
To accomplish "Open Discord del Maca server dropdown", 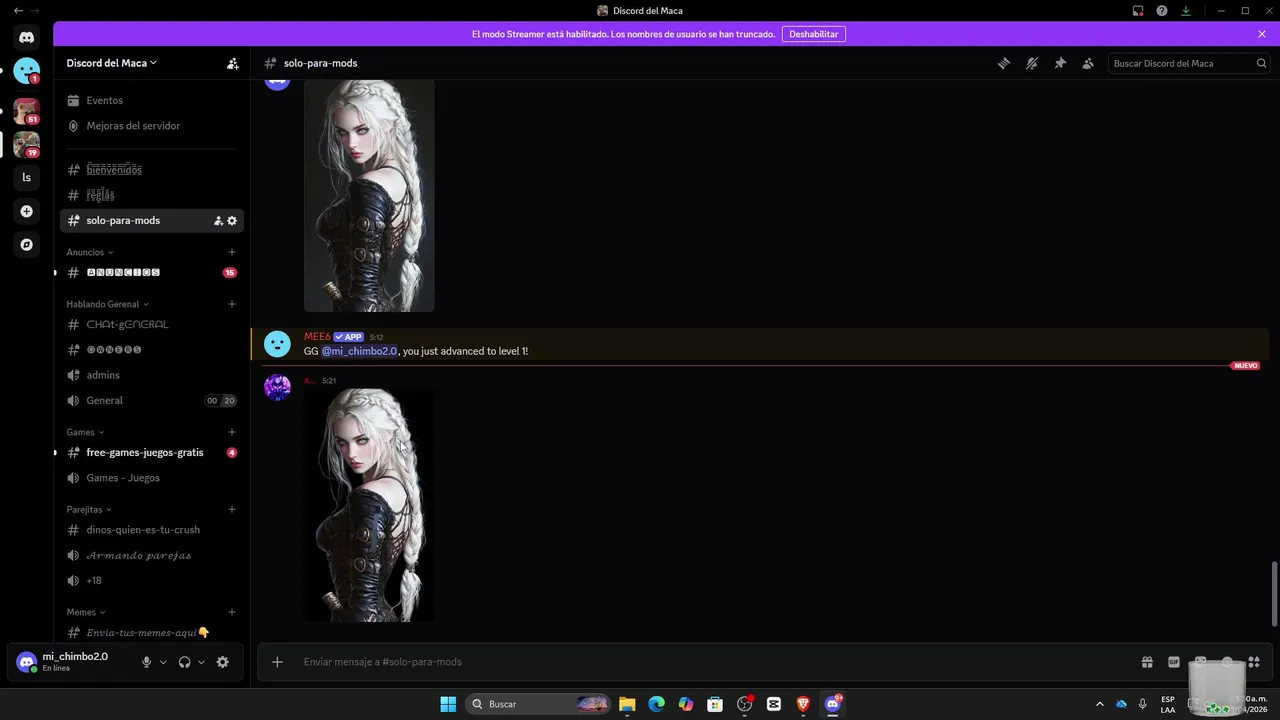I will coord(111,63).
